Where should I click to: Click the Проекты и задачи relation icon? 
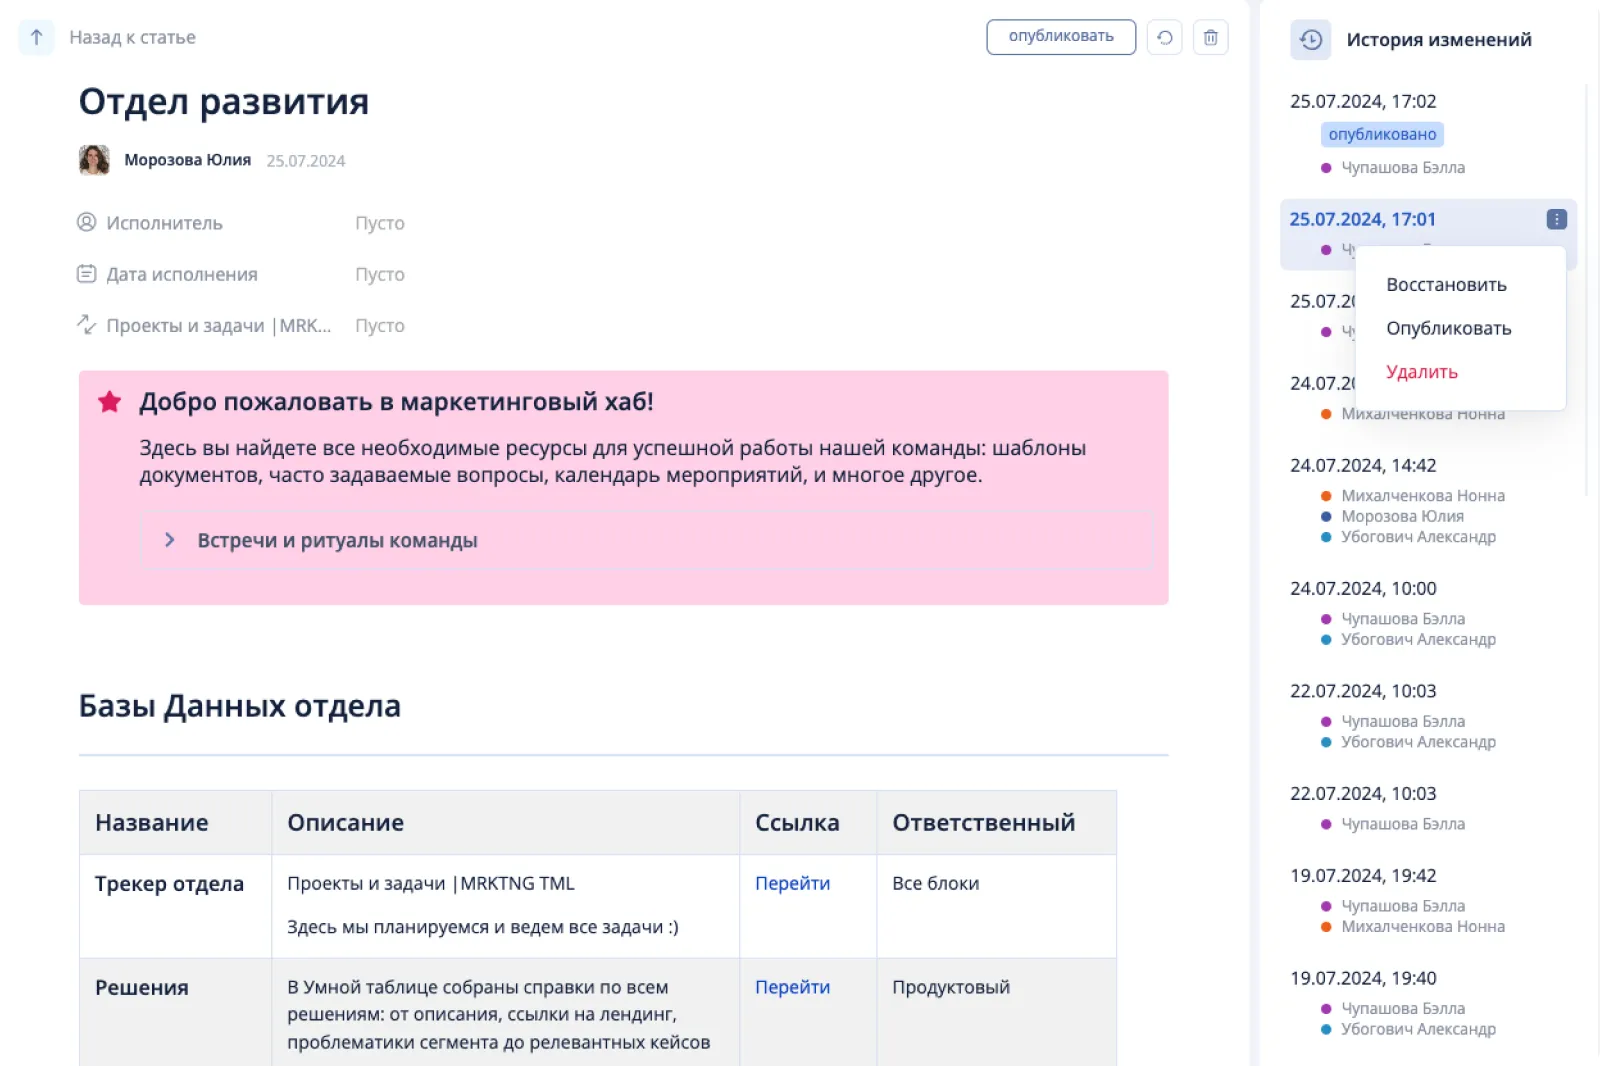(87, 324)
